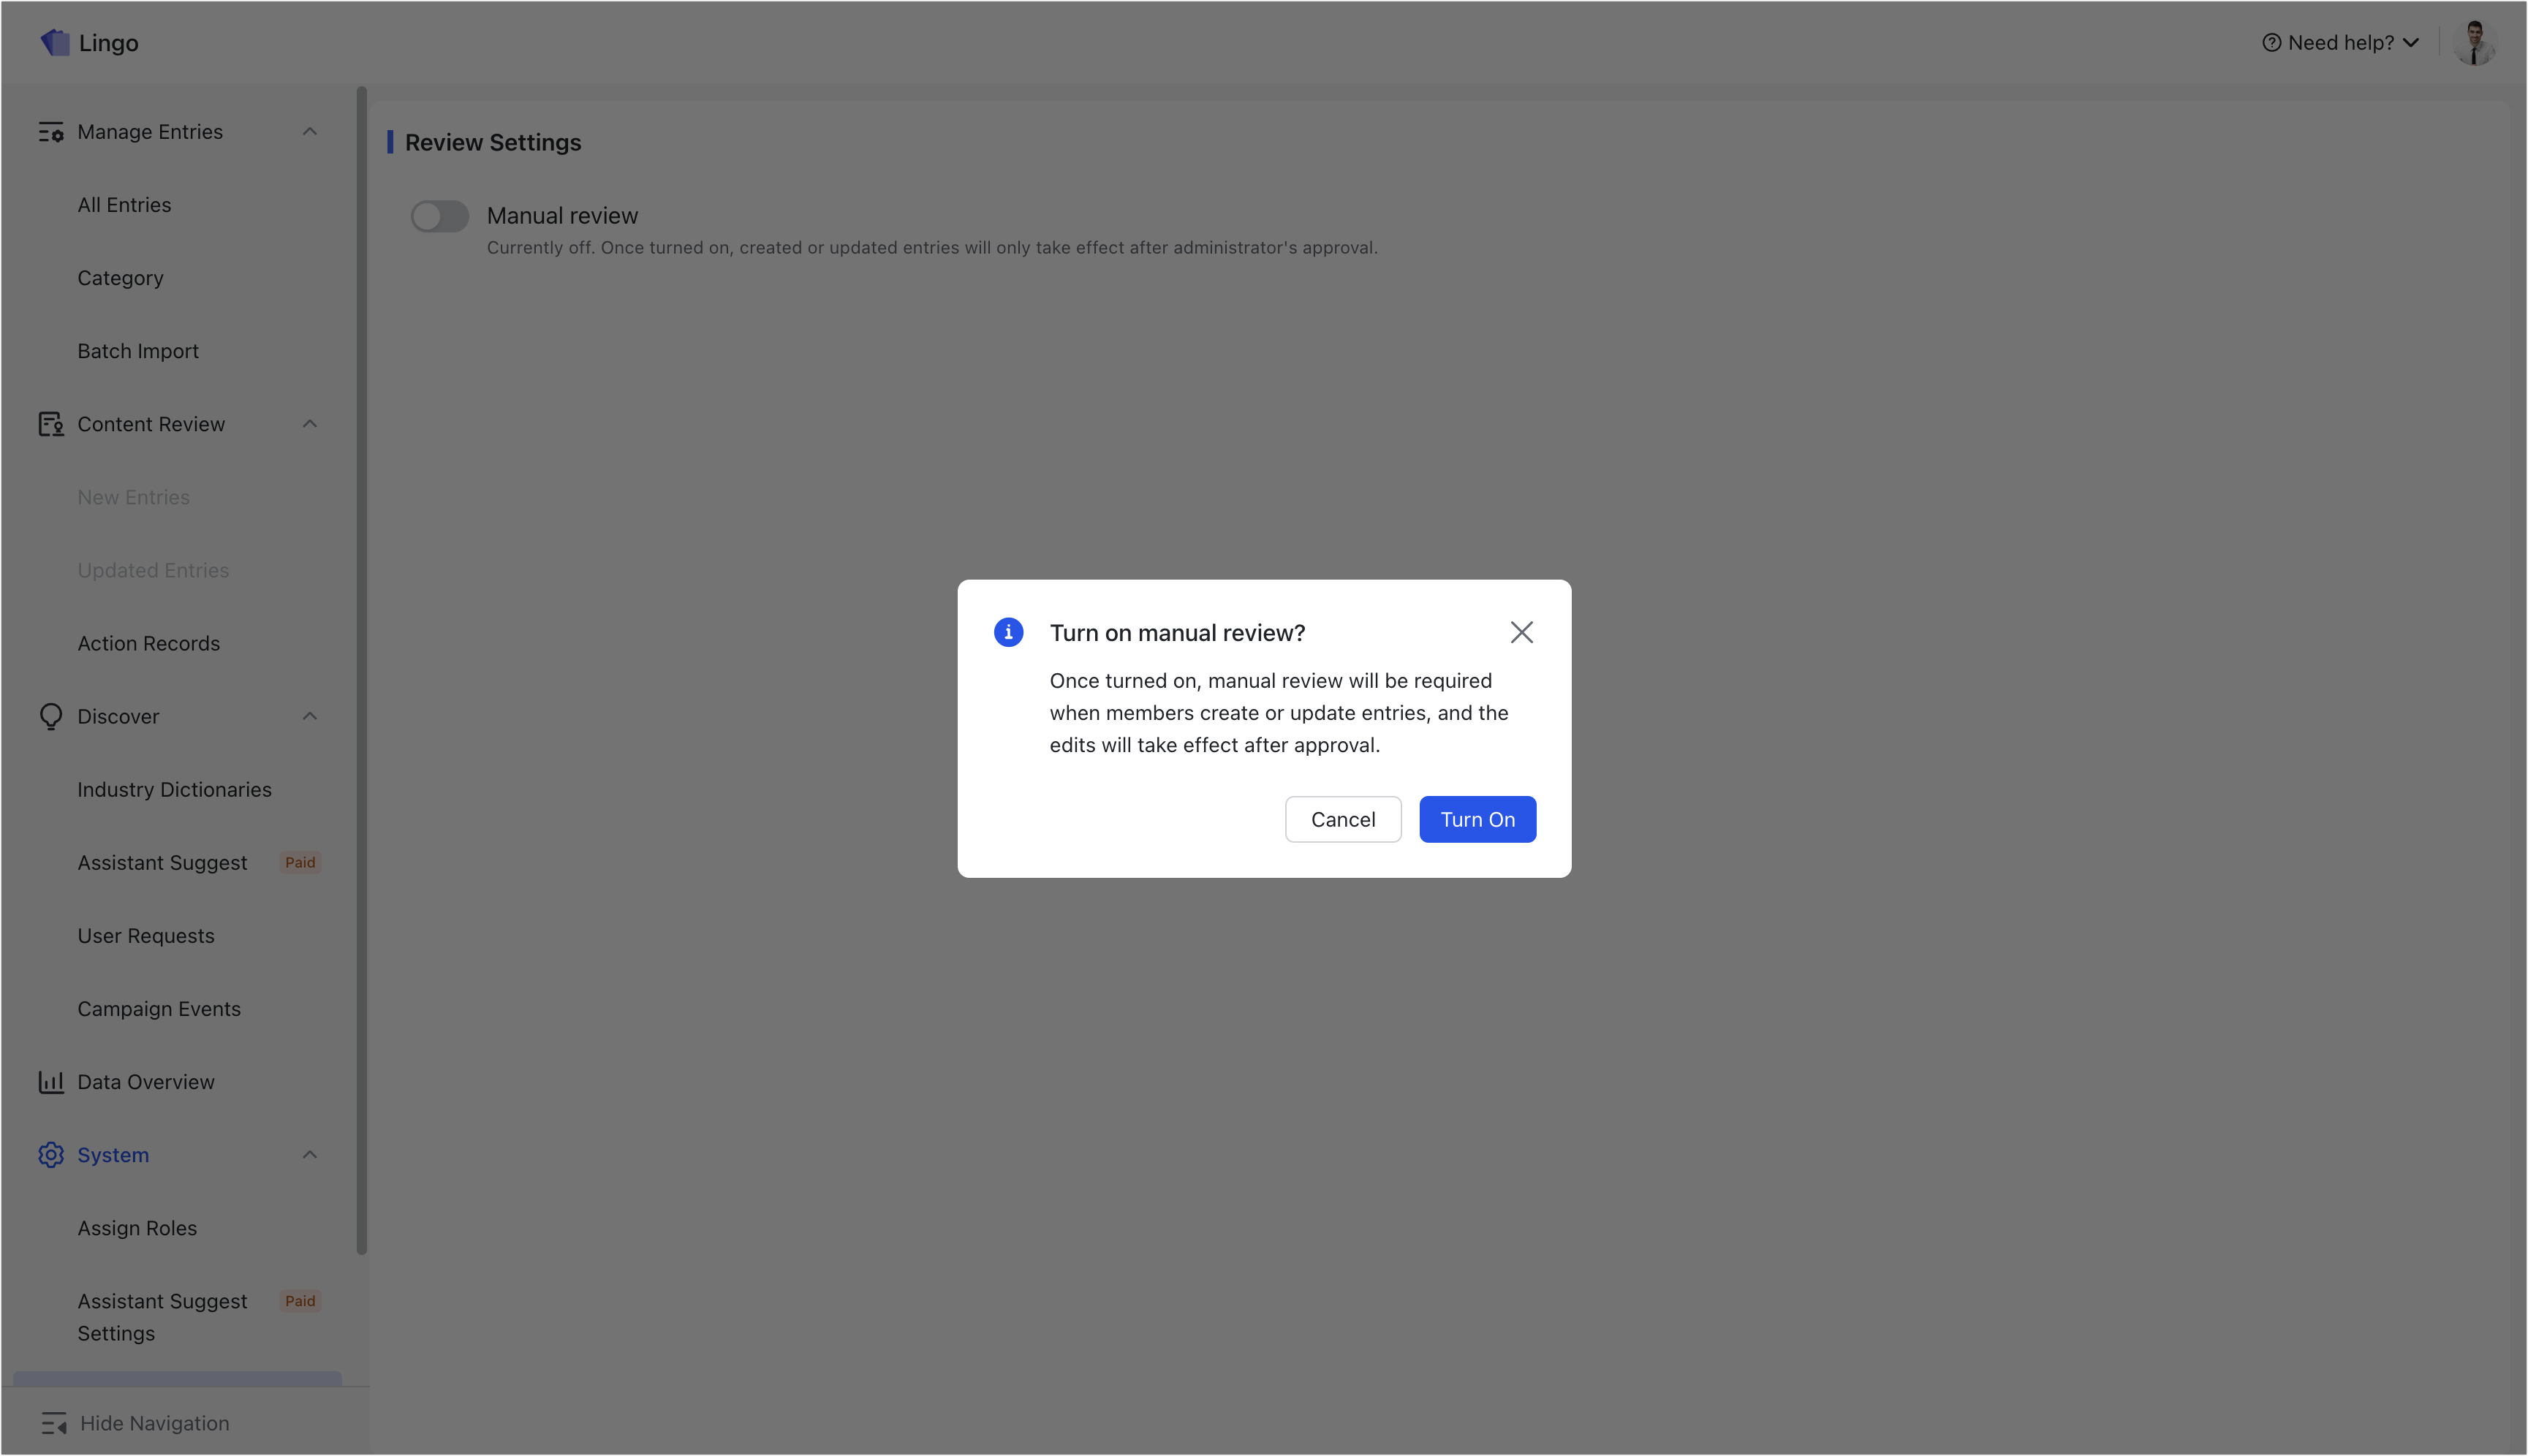The width and height of the screenshot is (2528, 1456).
Task: Enable the Manual review toggle
Action: tap(439, 216)
